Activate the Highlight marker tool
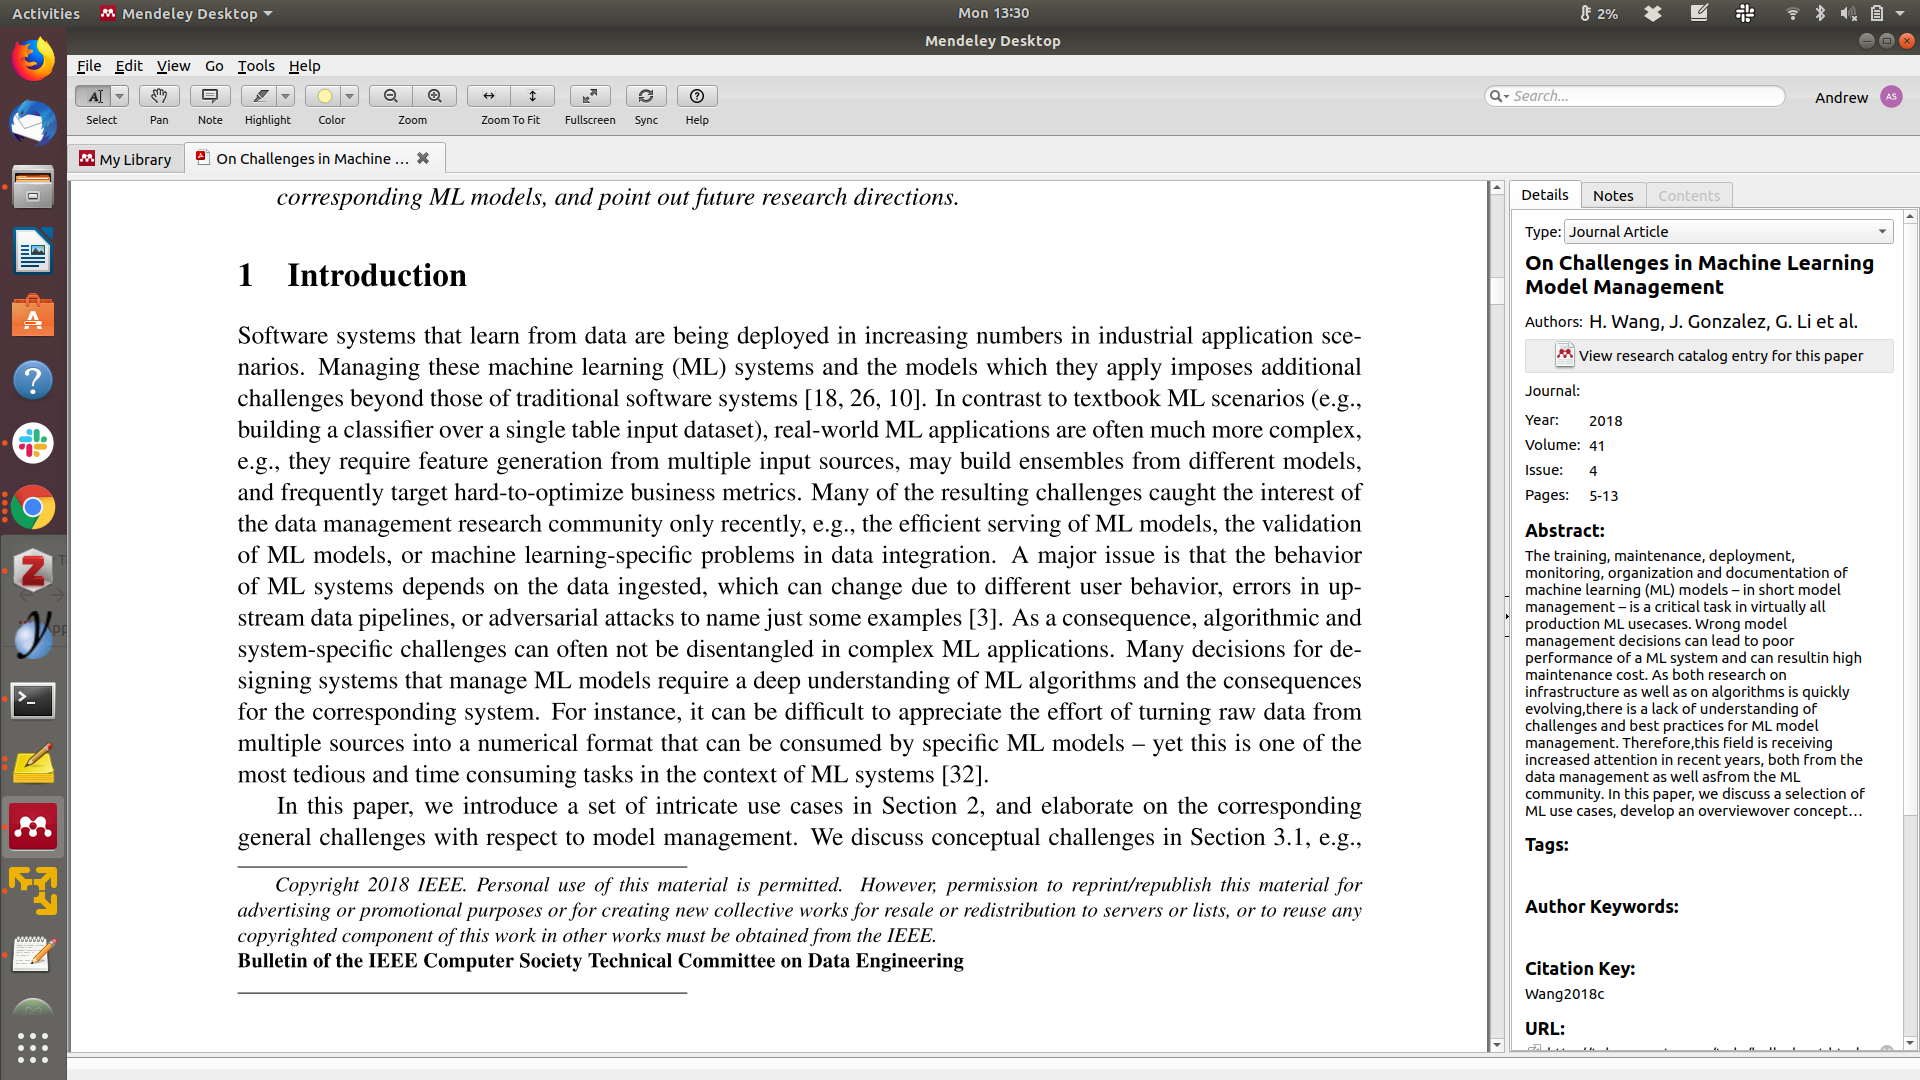This screenshot has height=1080, width=1920. (260, 96)
